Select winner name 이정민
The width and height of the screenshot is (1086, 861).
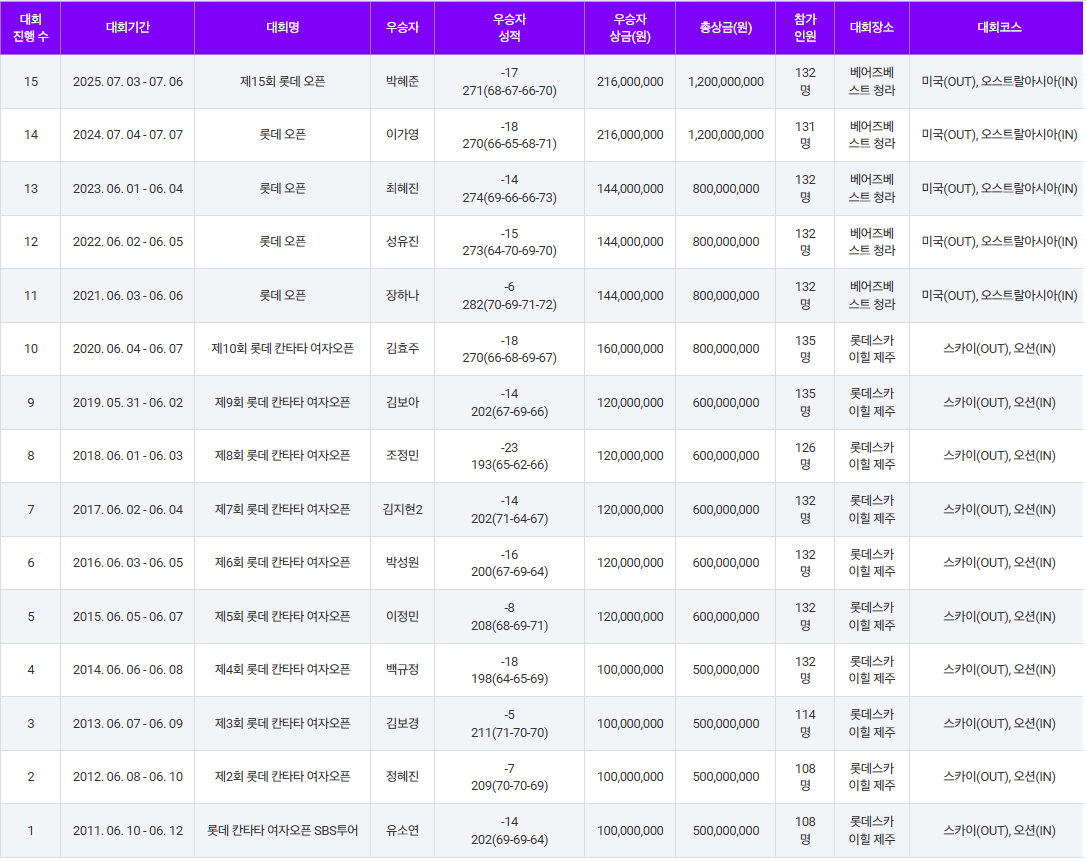coord(402,616)
